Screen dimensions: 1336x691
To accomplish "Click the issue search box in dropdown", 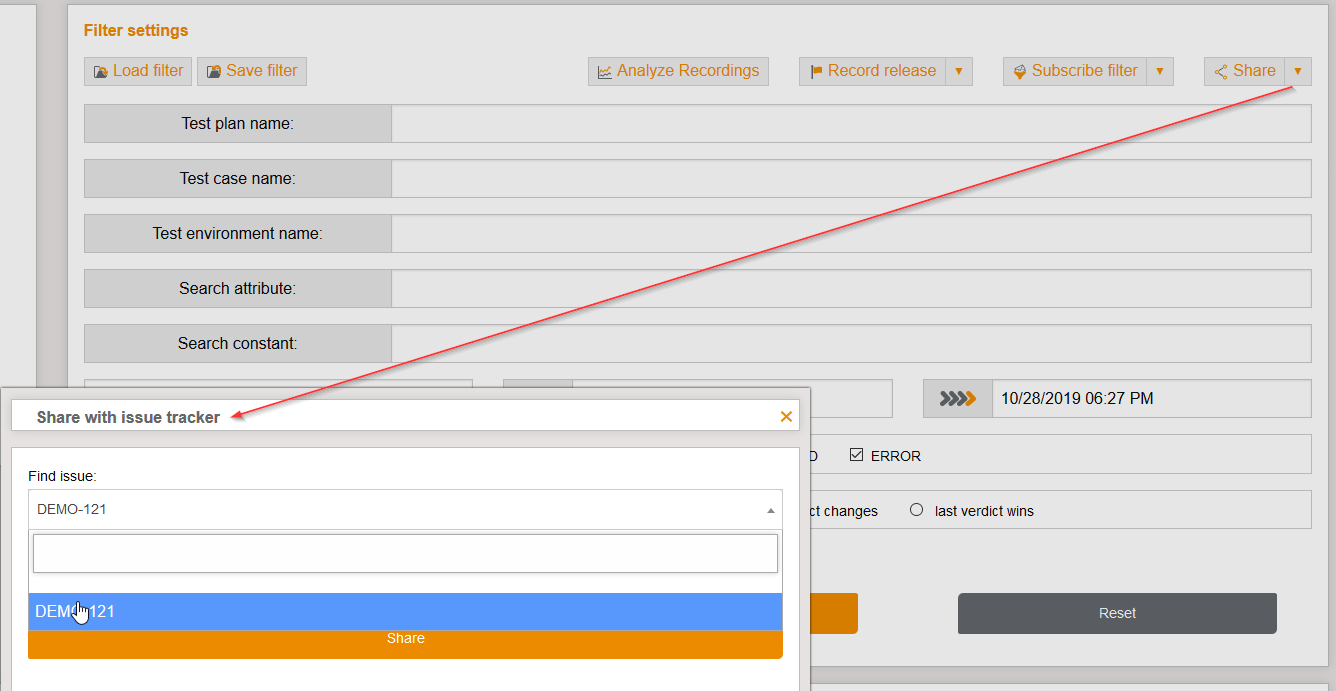I will pyautogui.click(x=405, y=553).
